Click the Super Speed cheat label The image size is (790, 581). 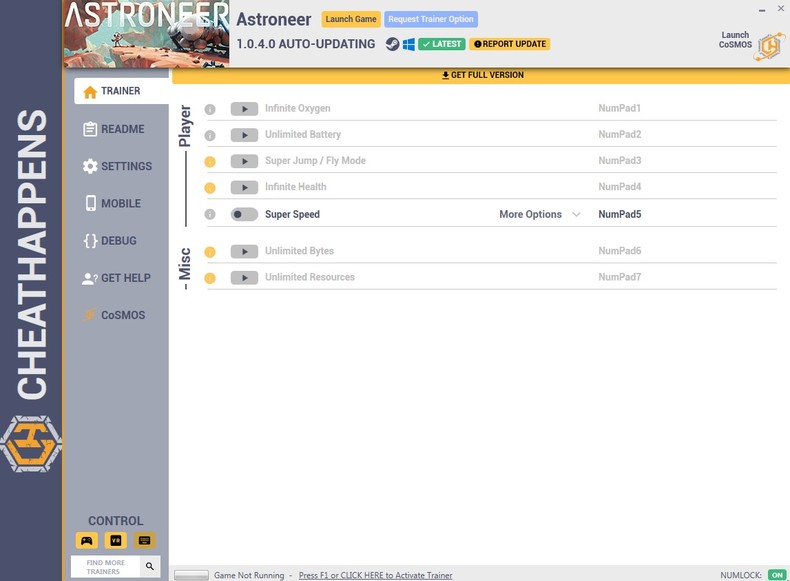click(292, 214)
